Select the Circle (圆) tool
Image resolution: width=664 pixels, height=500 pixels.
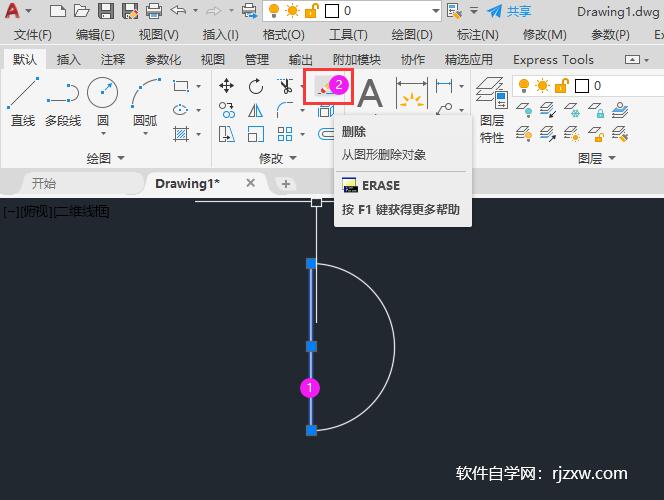[102, 101]
